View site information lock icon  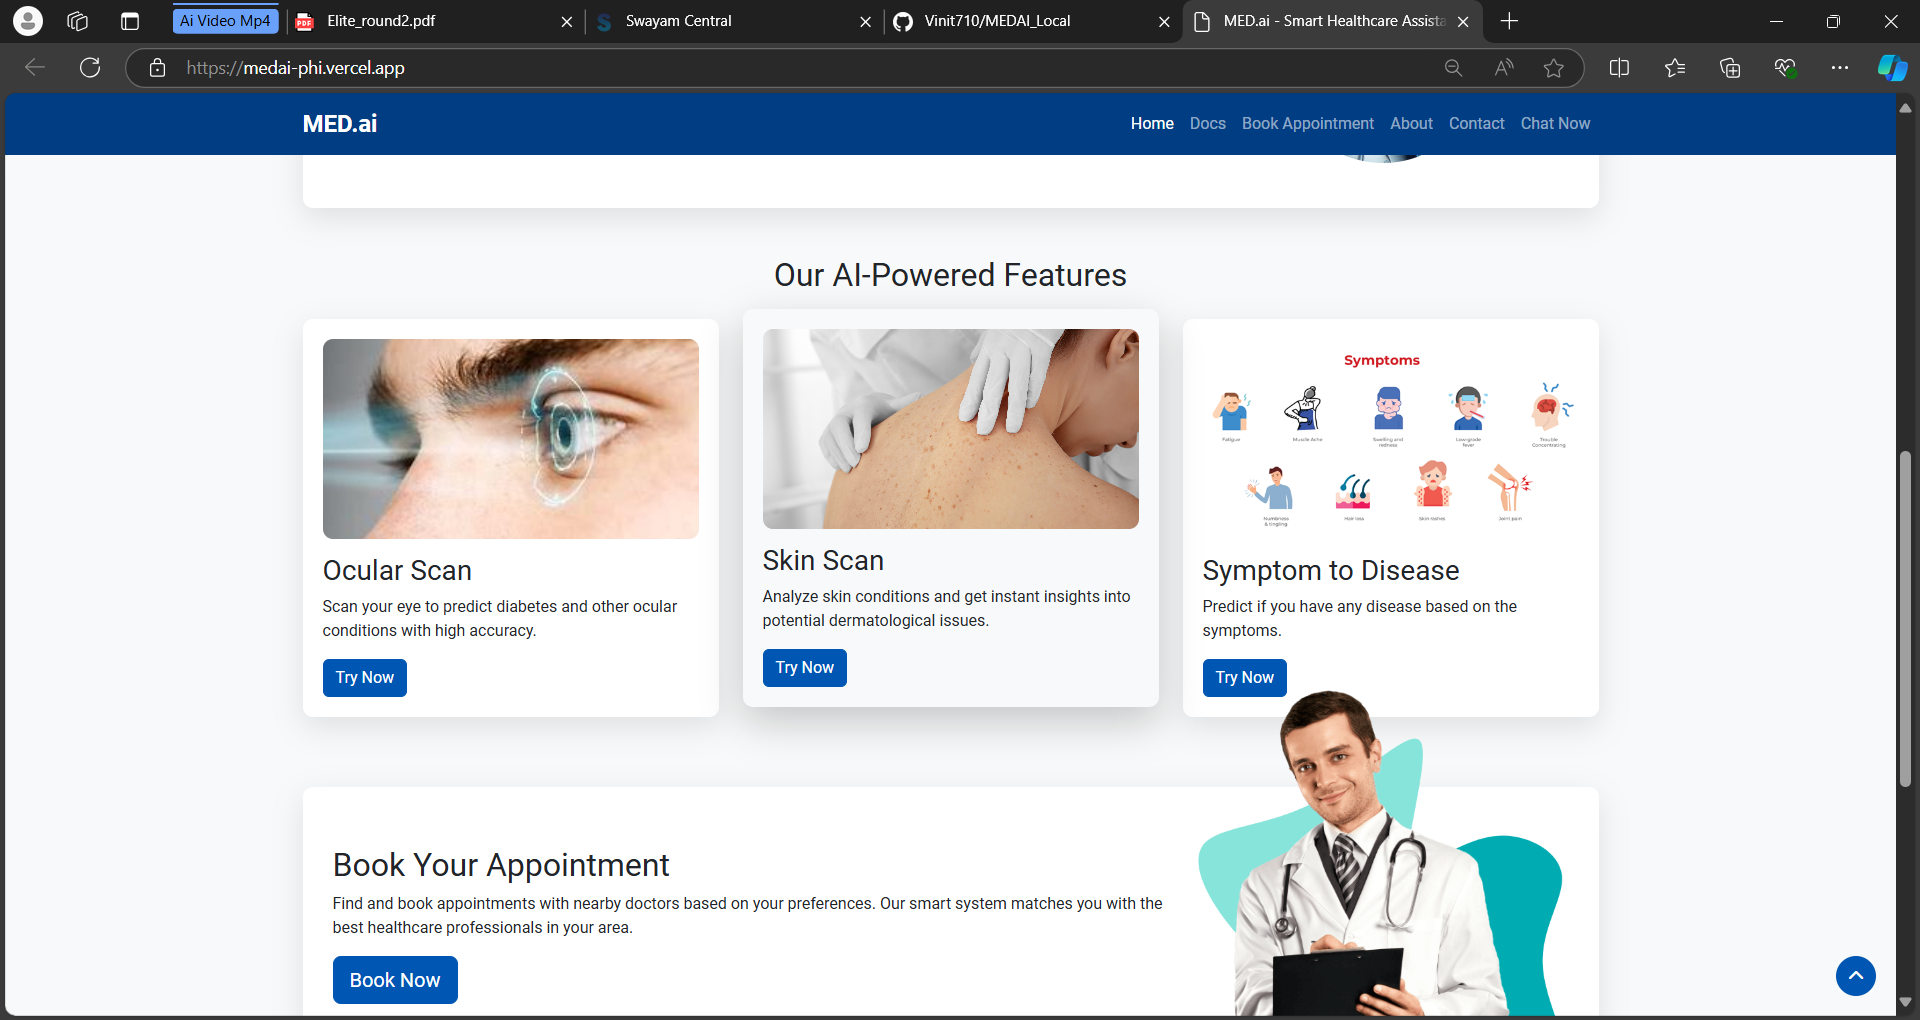[x=157, y=68]
